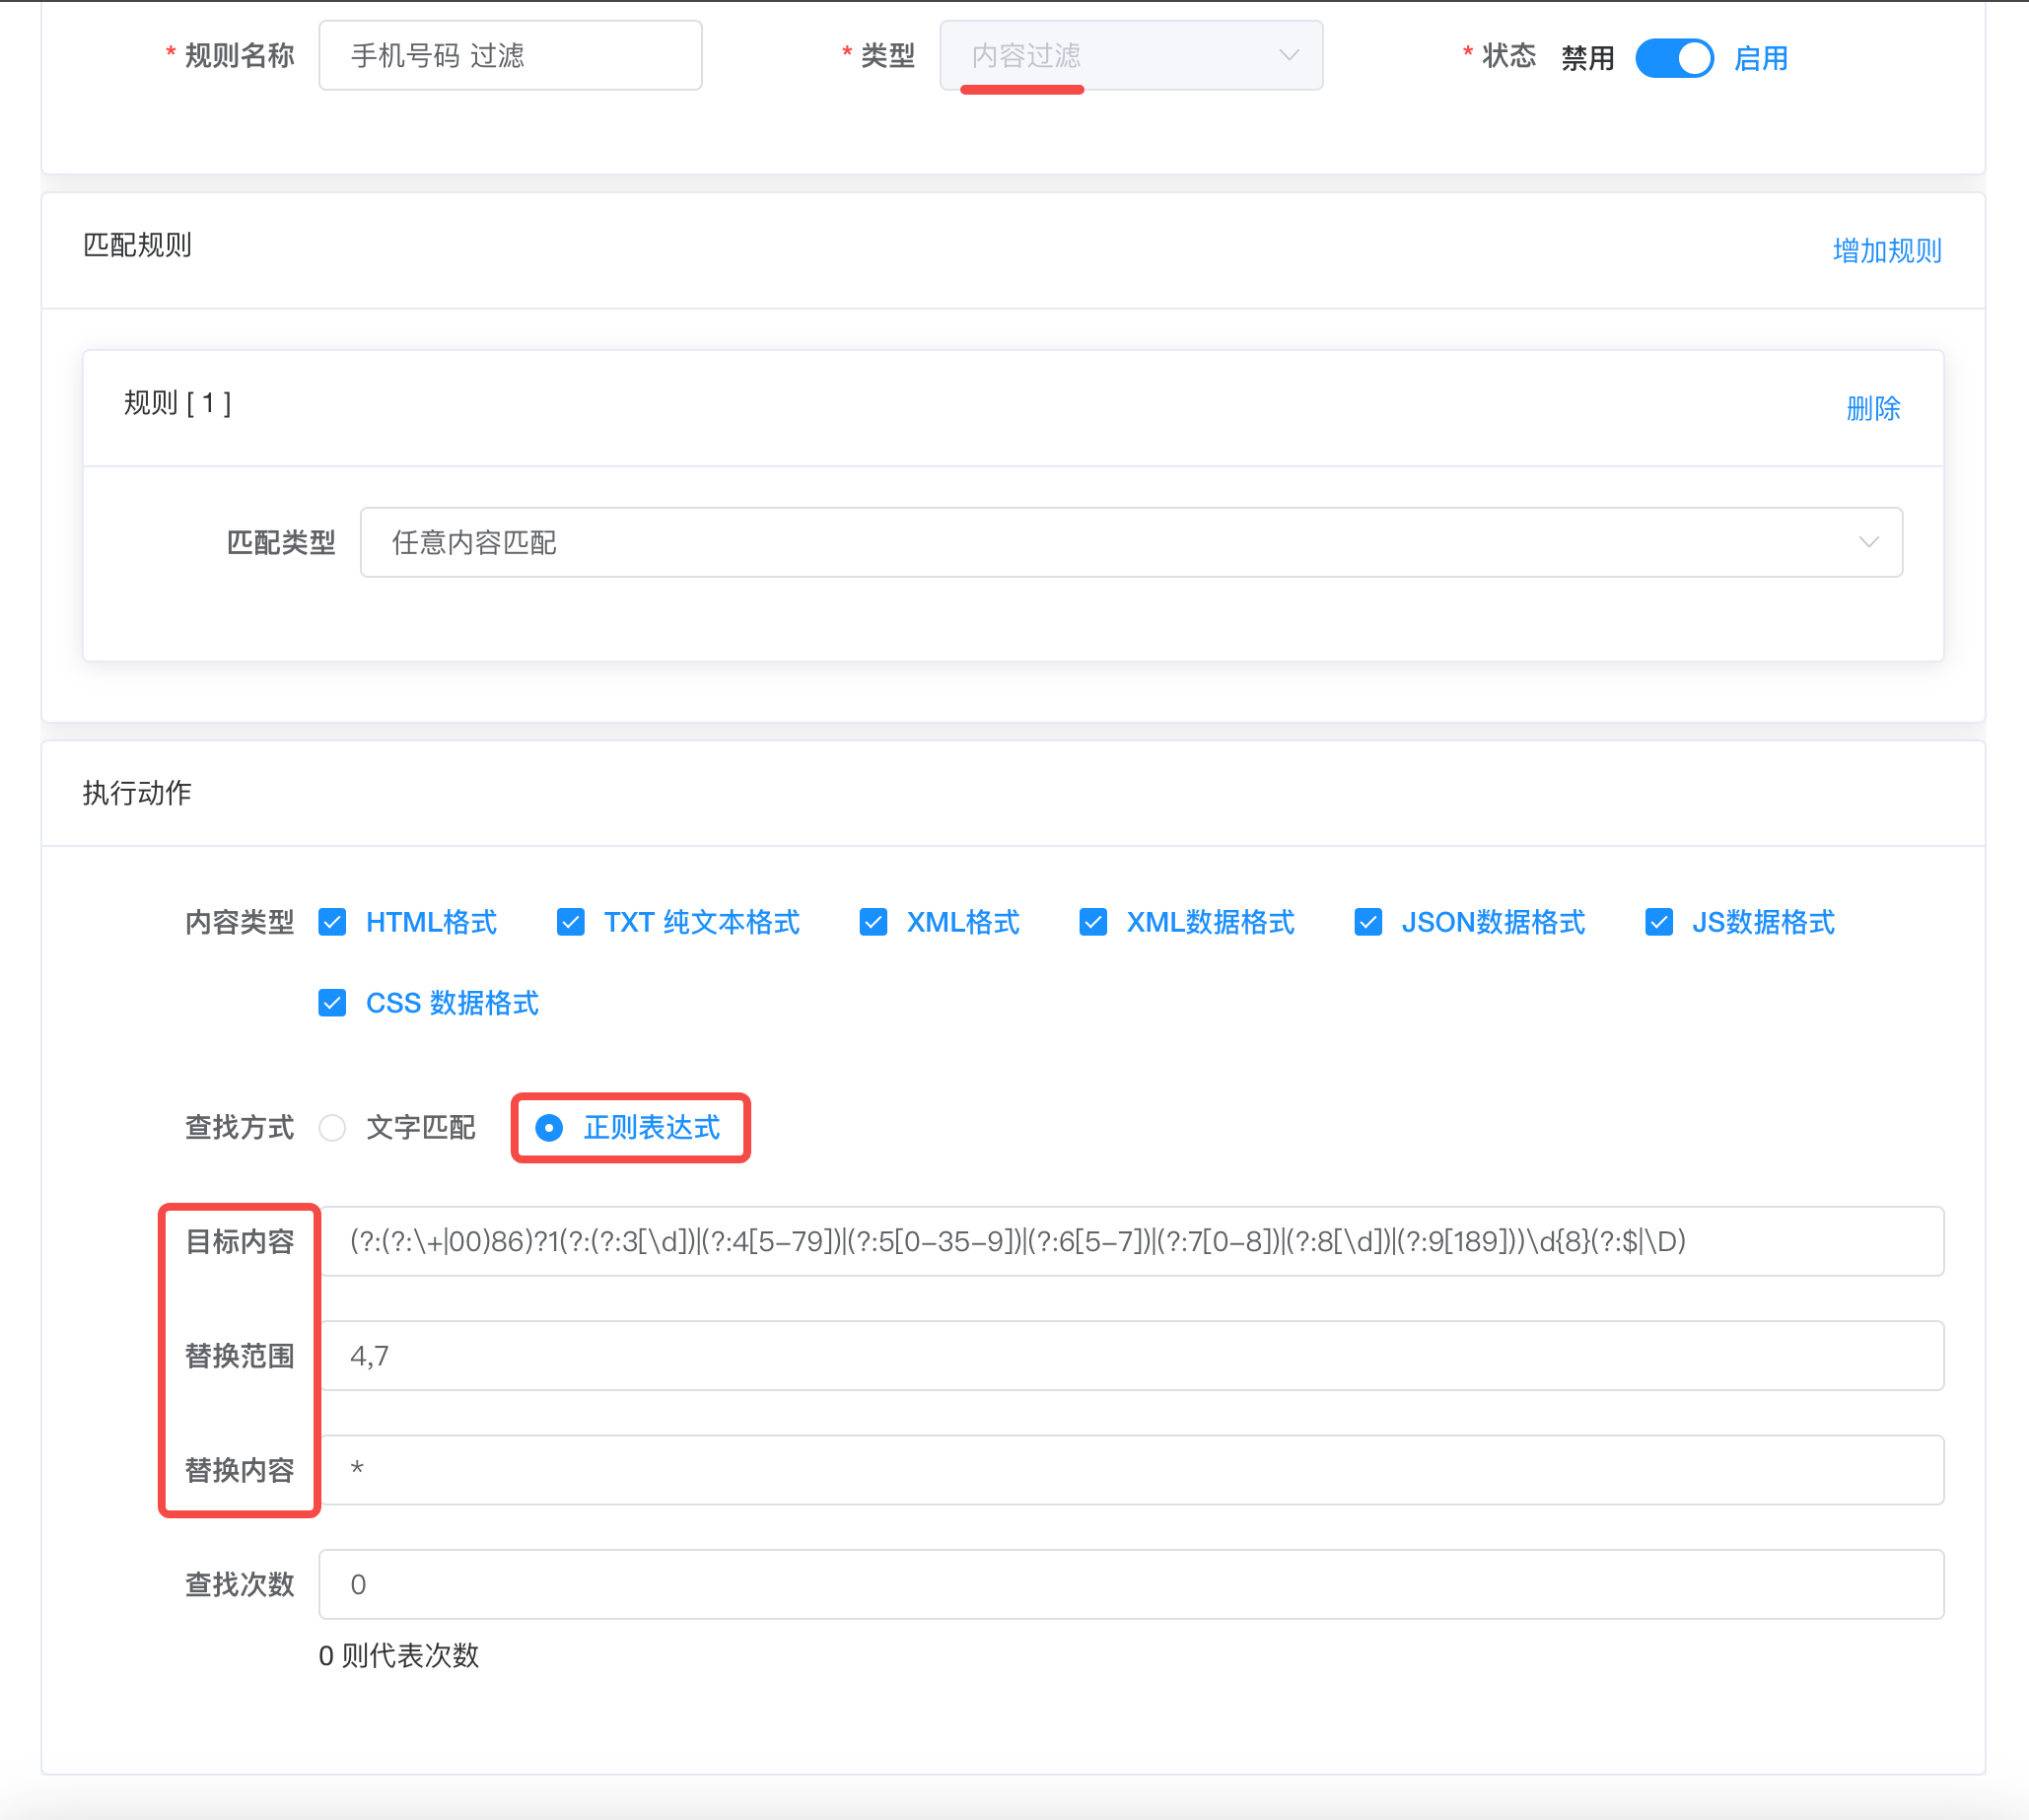Viewport: 2029px width, 1820px height.
Task: Click the 替换内容 input field
Action: [1131, 1470]
